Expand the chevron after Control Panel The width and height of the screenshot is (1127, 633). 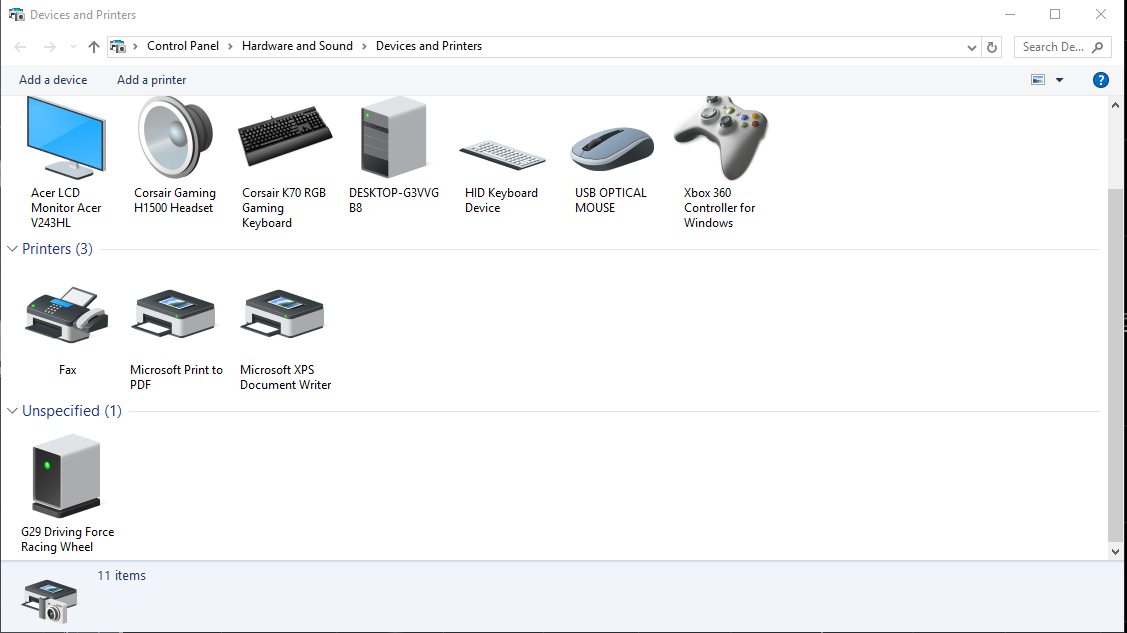[231, 46]
